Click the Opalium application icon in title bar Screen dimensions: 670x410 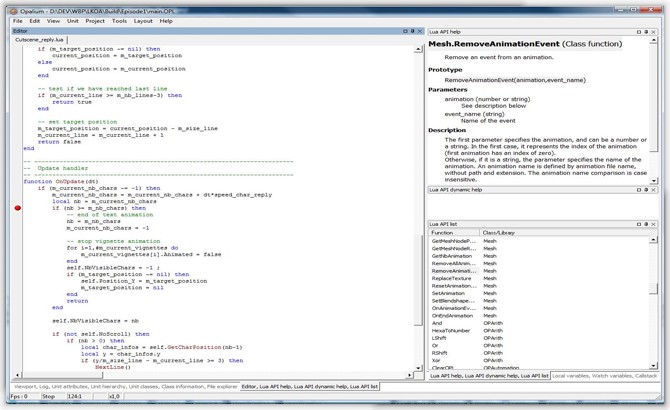pyautogui.click(x=14, y=11)
